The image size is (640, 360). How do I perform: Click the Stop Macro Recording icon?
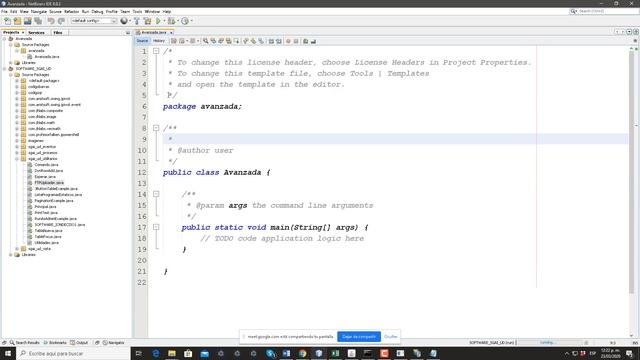click(296, 41)
